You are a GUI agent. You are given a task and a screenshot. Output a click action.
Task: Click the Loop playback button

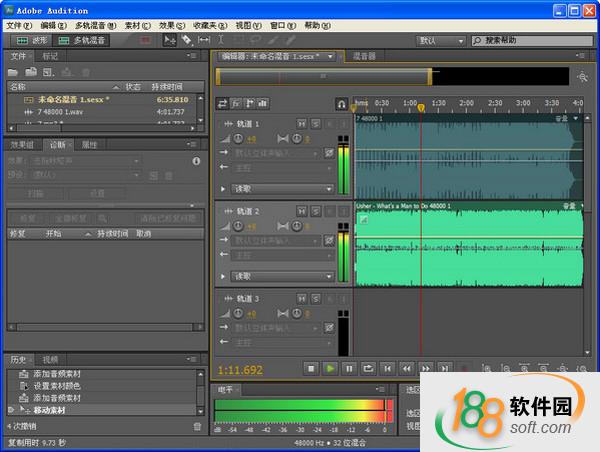point(368,369)
